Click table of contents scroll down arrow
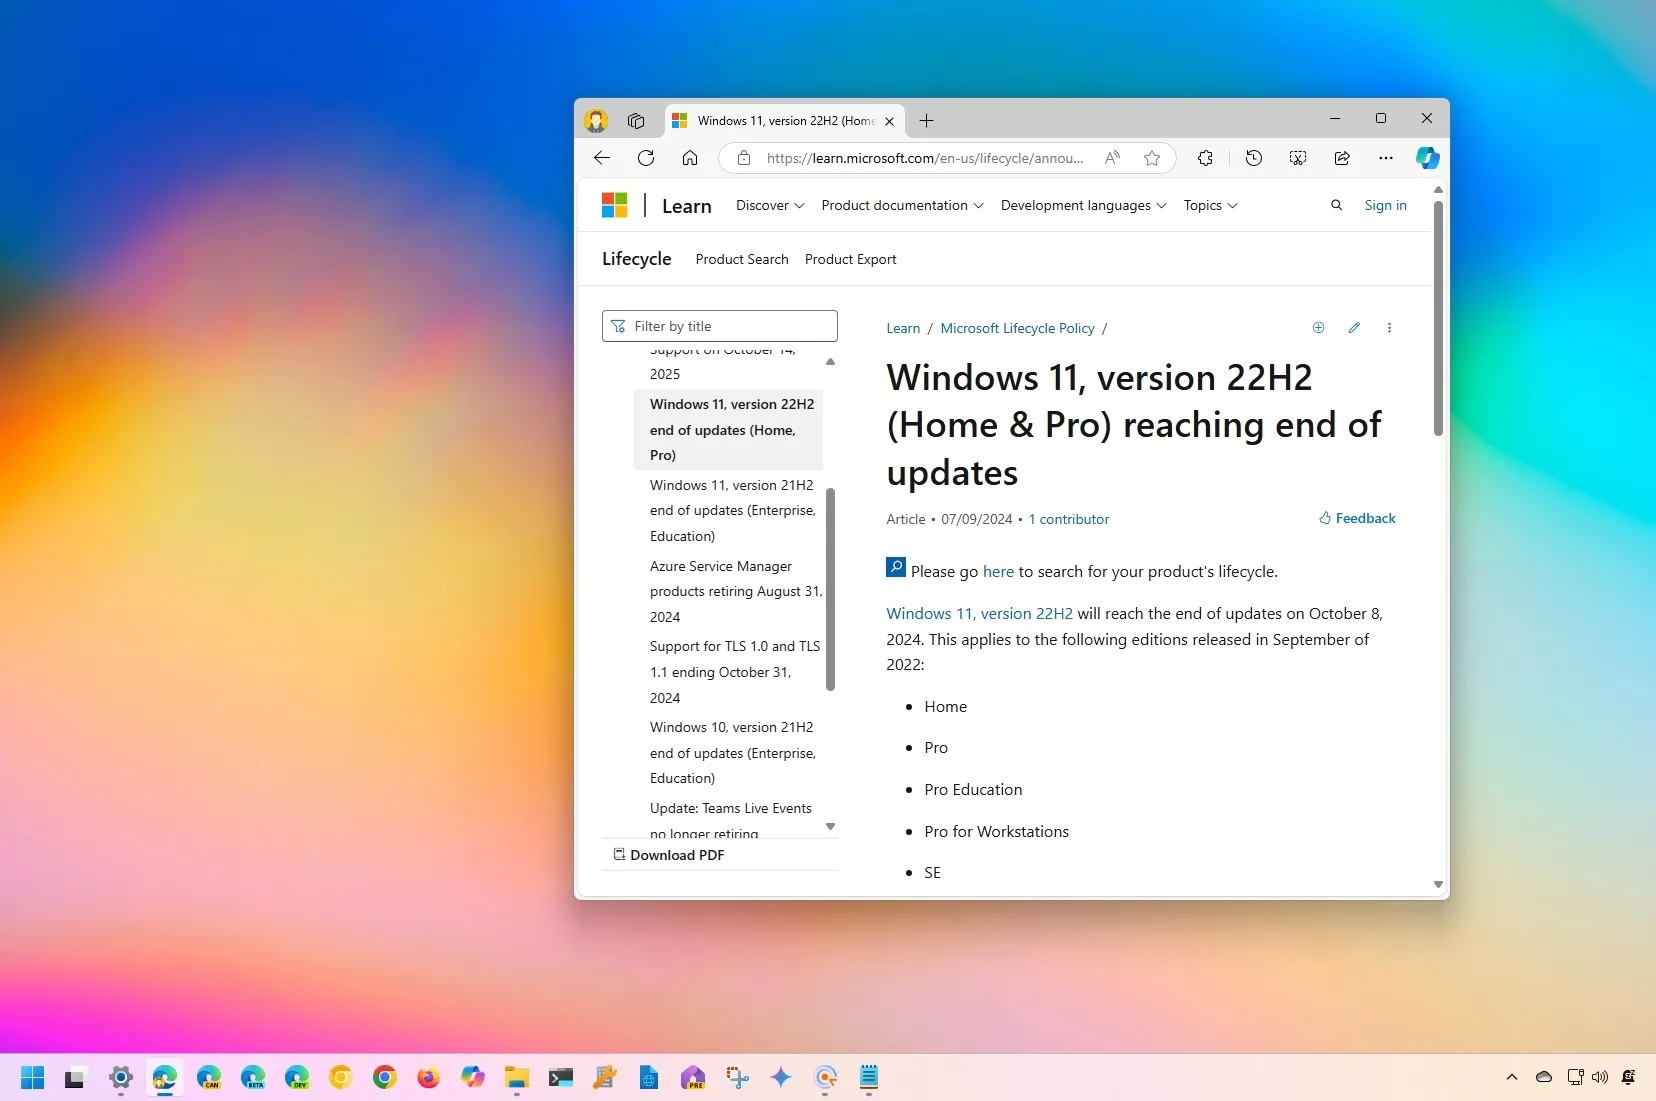Viewport: 1656px width, 1101px height. pyautogui.click(x=830, y=827)
